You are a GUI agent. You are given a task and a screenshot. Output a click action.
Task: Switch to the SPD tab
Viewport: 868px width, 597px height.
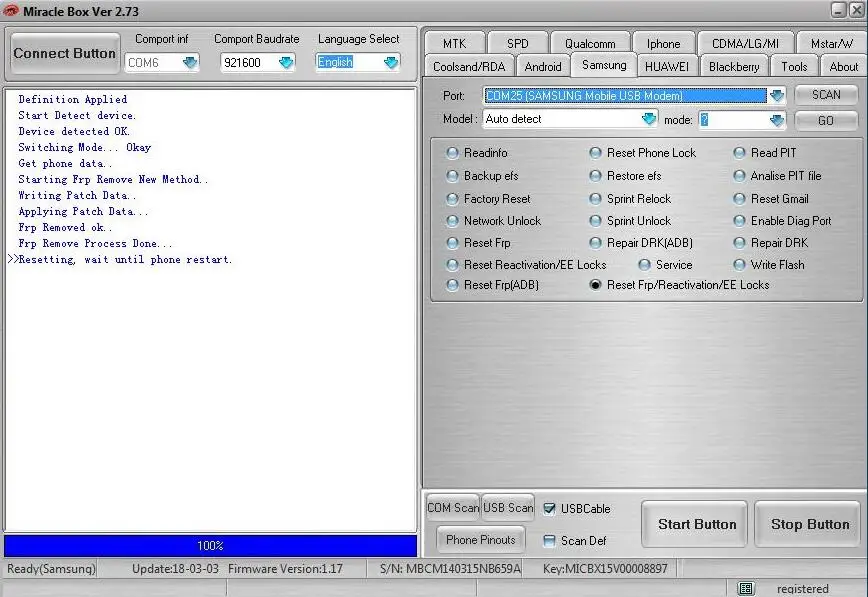tap(518, 43)
